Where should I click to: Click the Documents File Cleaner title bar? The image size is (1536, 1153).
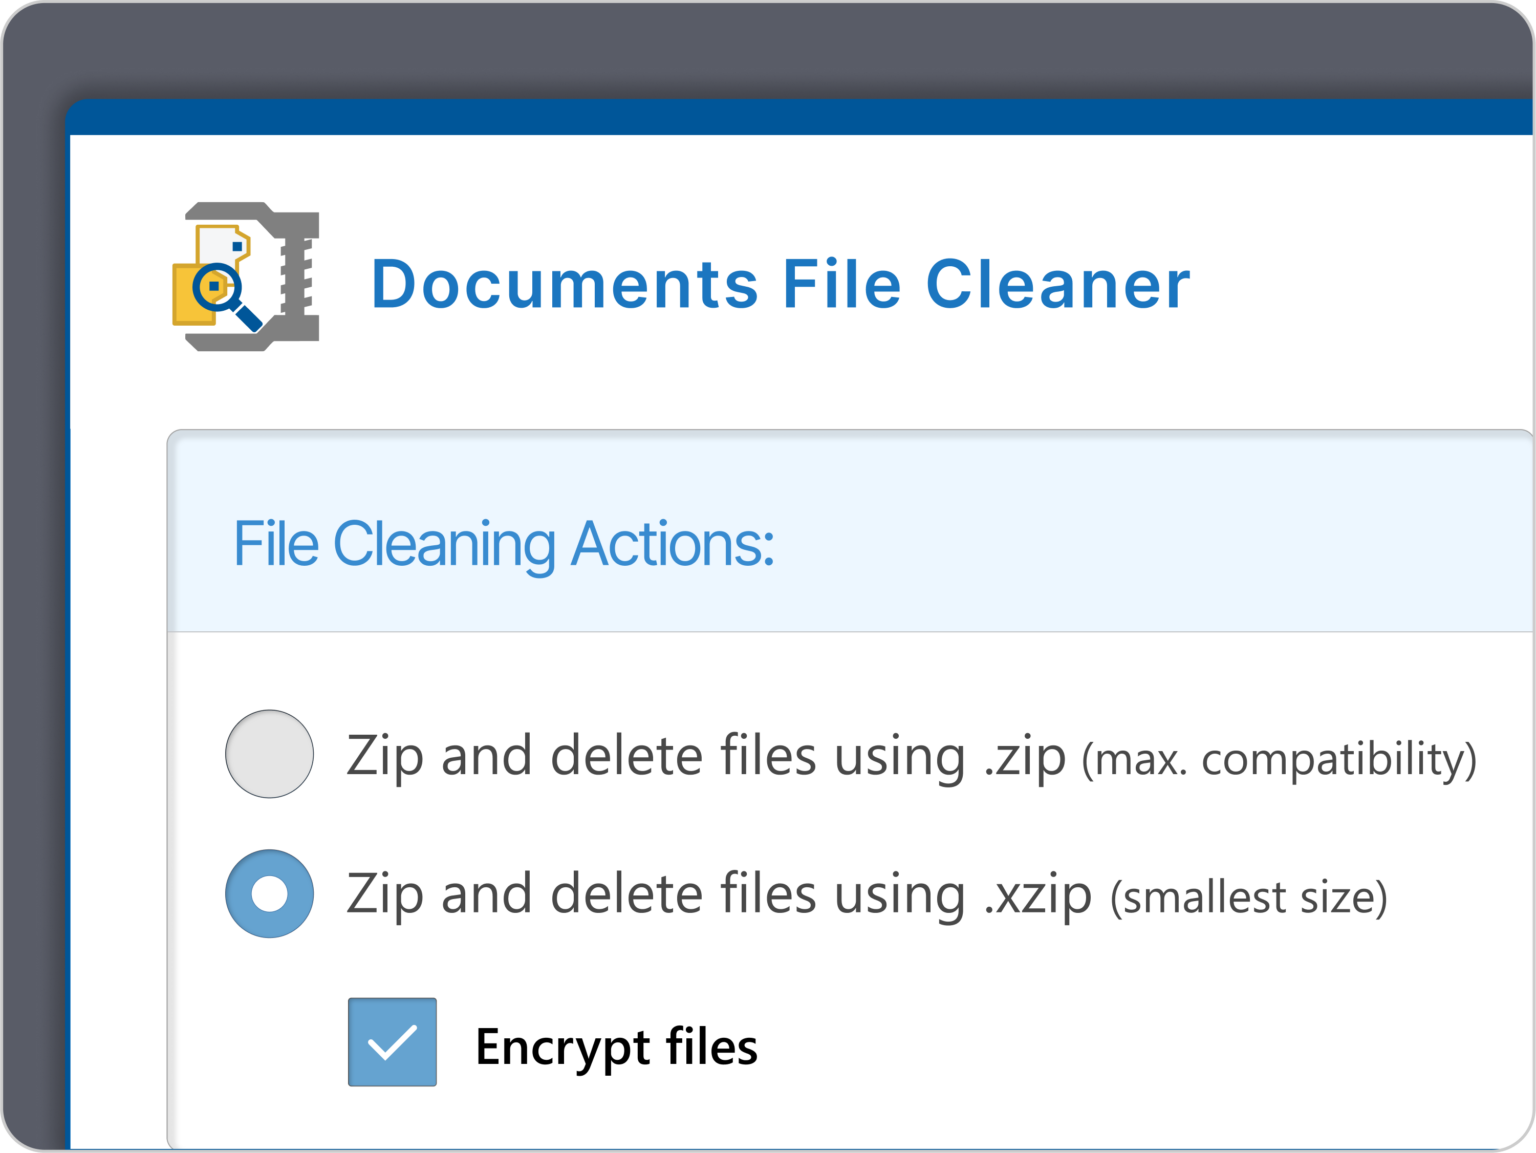point(781,283)
